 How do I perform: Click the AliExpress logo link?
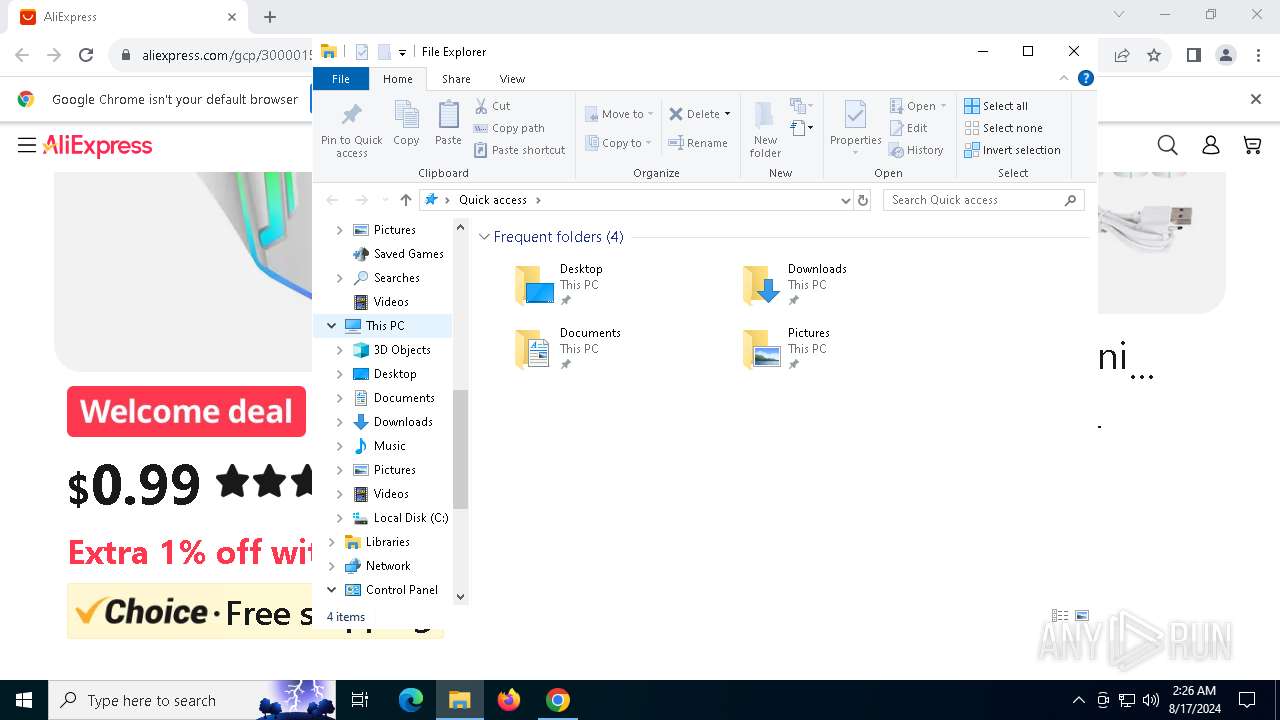click(x=98, y=146)
